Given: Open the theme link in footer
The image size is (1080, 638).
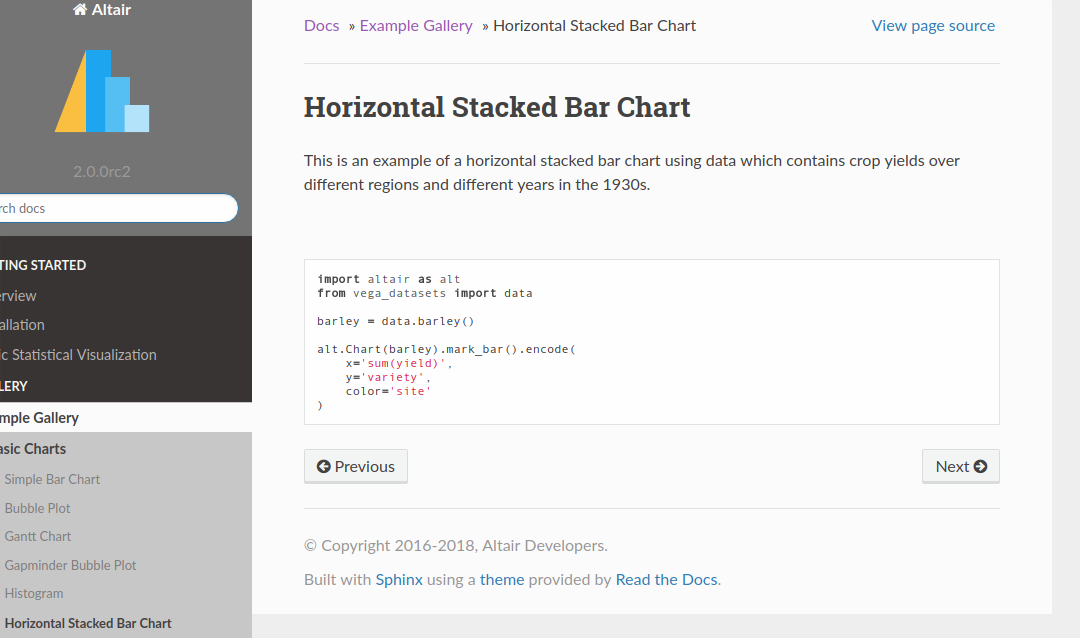Looking at the screenshot, I should (502, 579).
